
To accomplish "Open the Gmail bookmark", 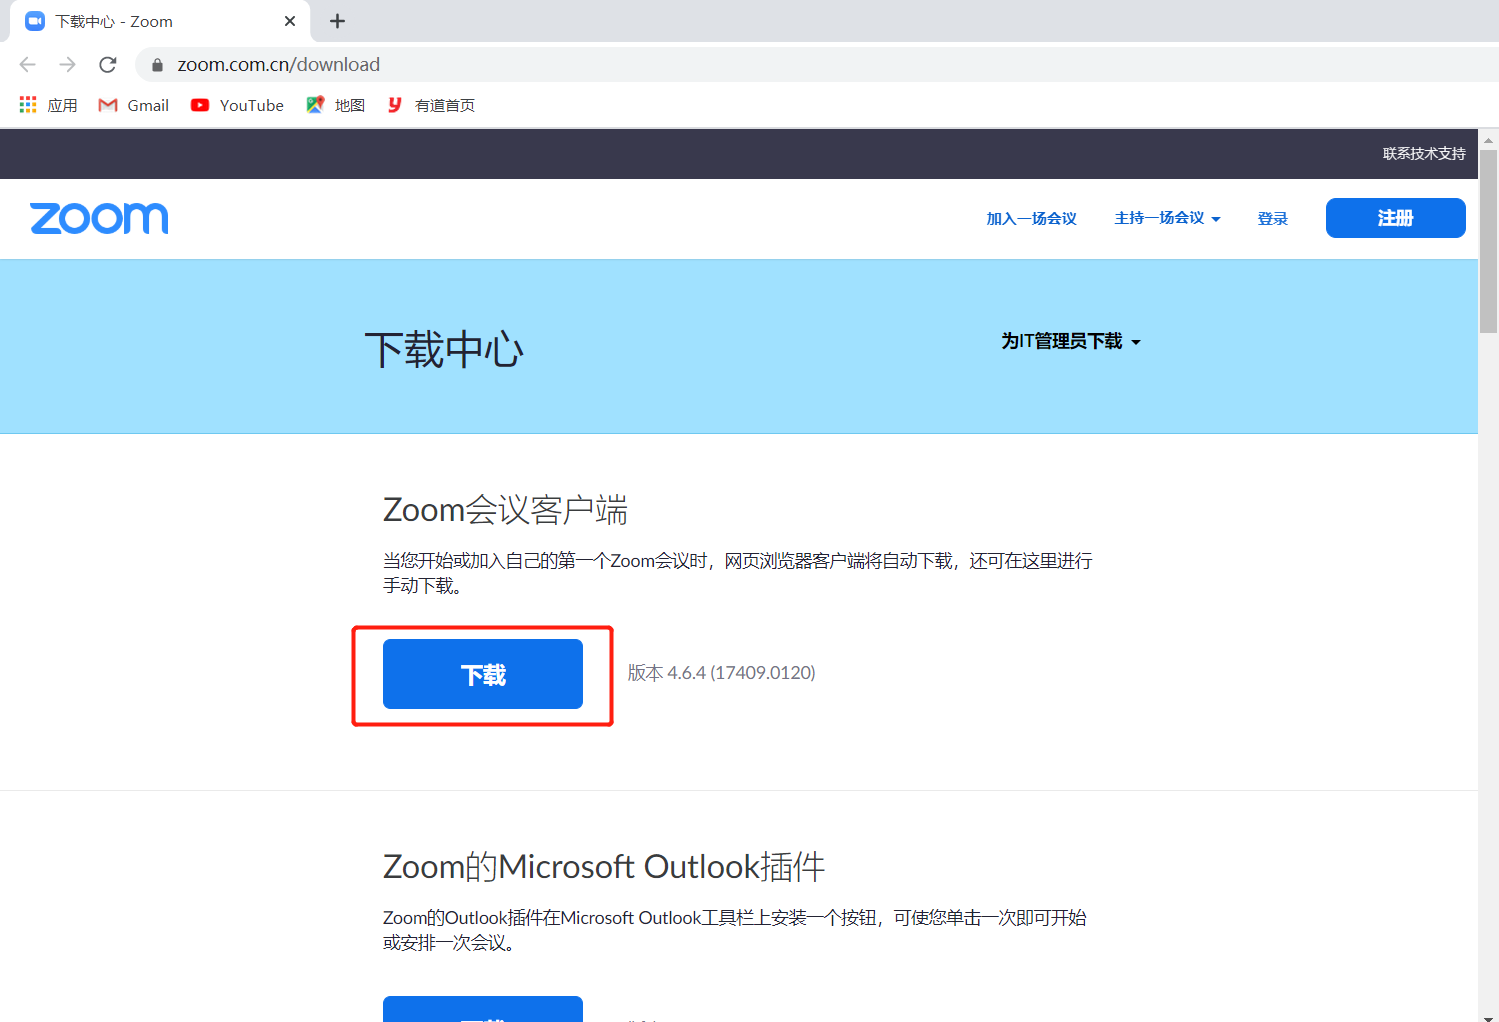I will (x=134, y=105).
